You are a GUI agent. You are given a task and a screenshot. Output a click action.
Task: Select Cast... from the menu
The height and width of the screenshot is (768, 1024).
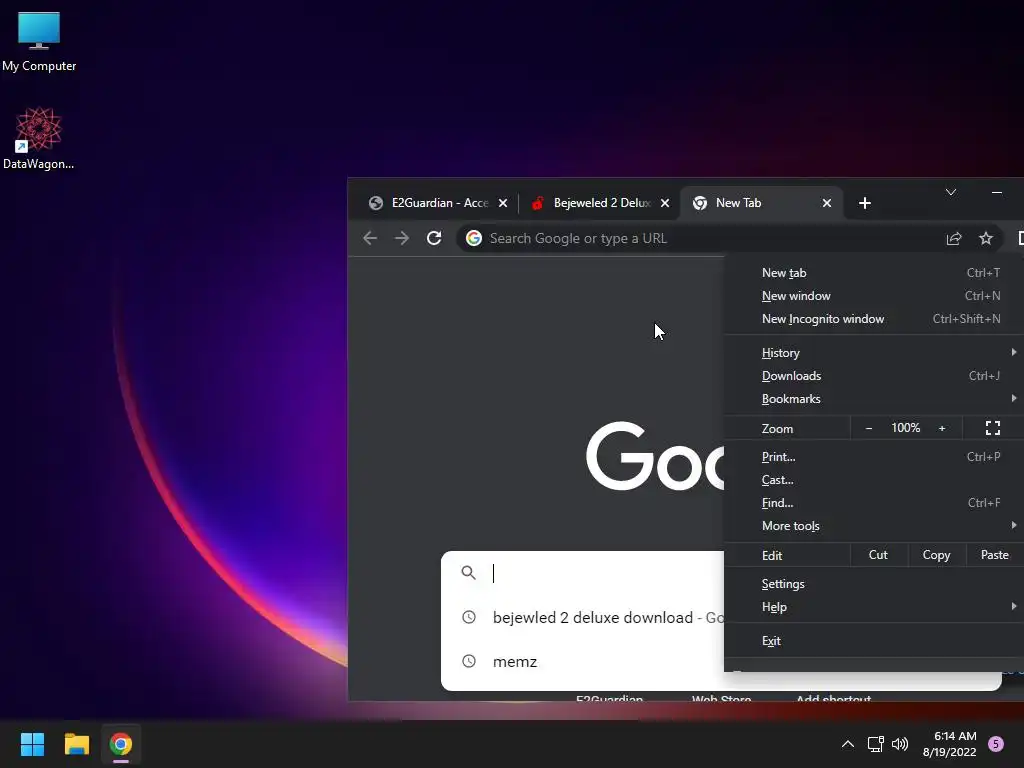pos(875,479)
